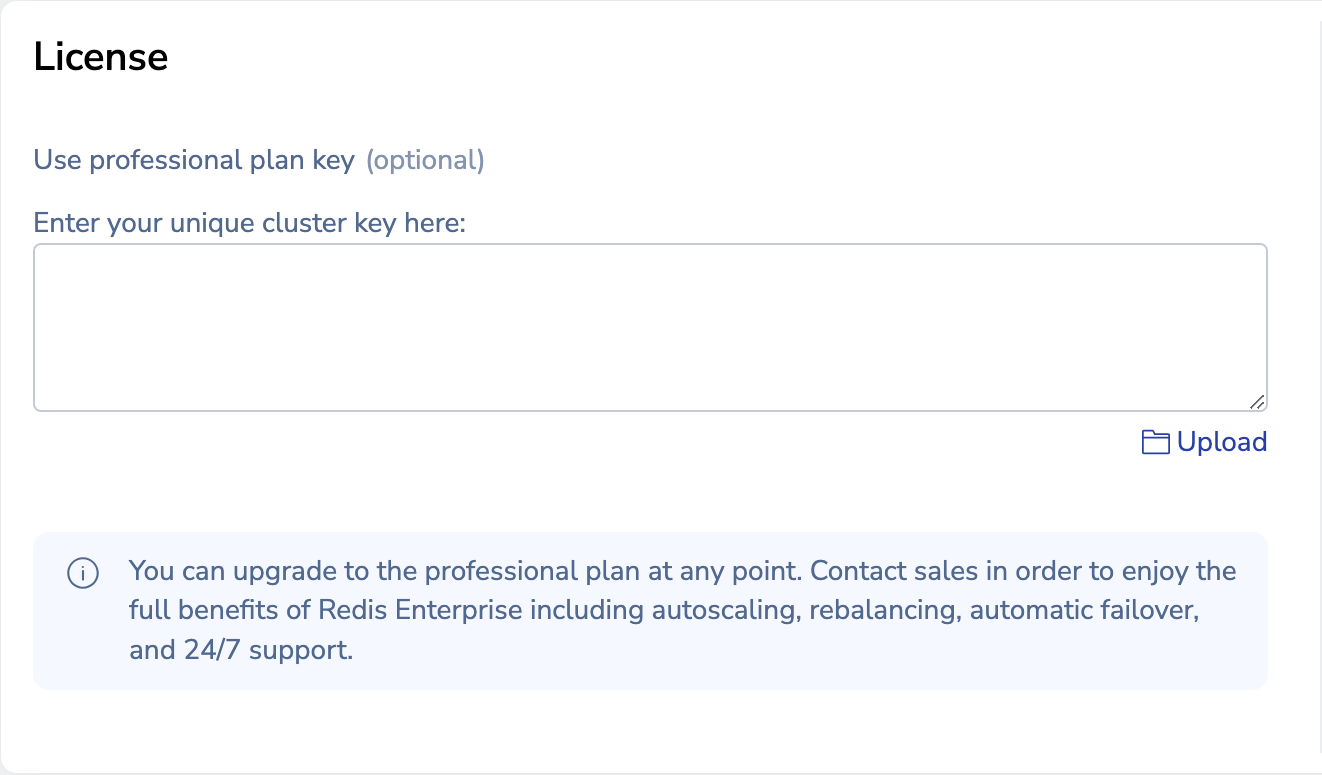1322x775 pixels.
Task: Open the '(optional)' disclosure text
Action: coord(426,160)
